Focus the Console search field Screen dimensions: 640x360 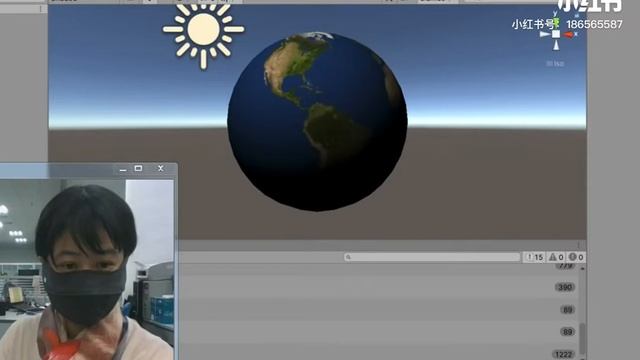[x=432, y=257]
